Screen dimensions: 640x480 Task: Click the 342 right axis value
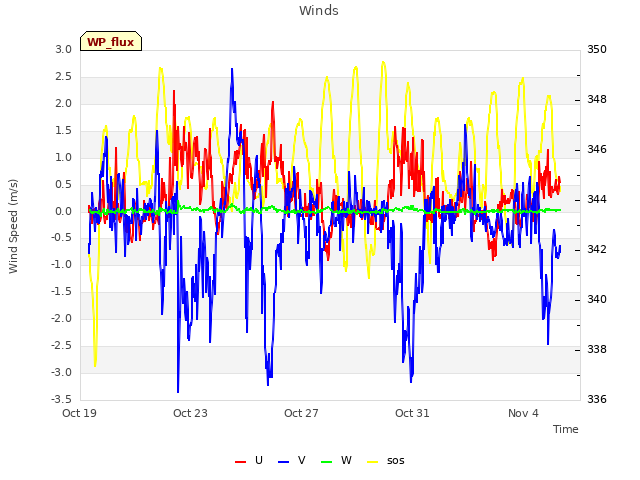pyautogui.click(x=597, y=249)
